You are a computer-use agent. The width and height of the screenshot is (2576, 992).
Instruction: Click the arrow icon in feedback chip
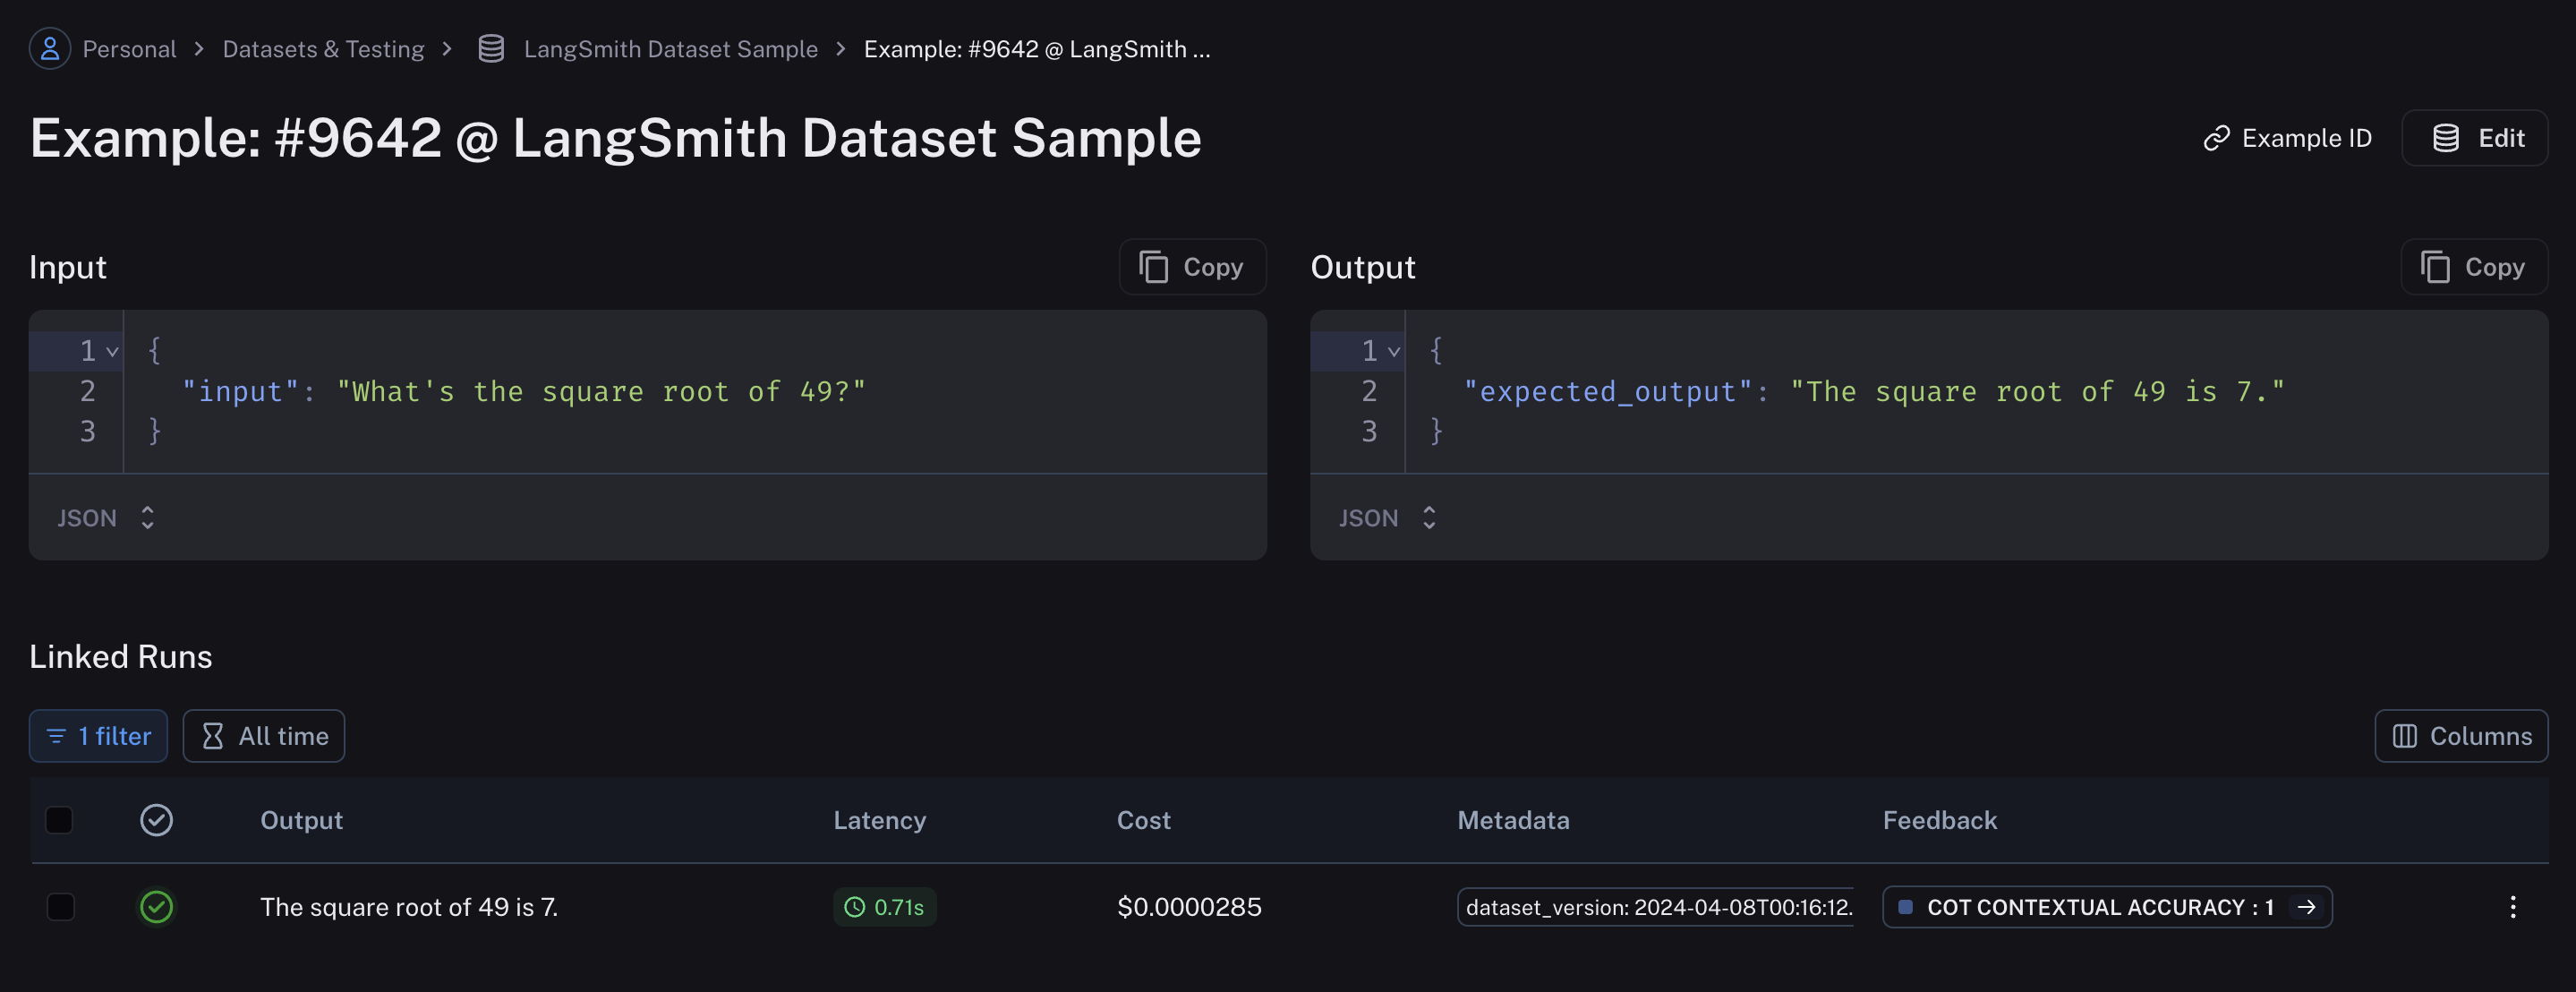click(x=2306, y=907)
